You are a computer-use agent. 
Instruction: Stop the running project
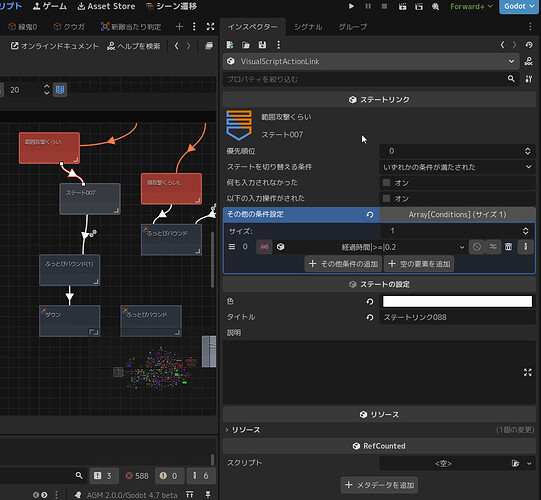pyautogui.click(x=384, y=6)
